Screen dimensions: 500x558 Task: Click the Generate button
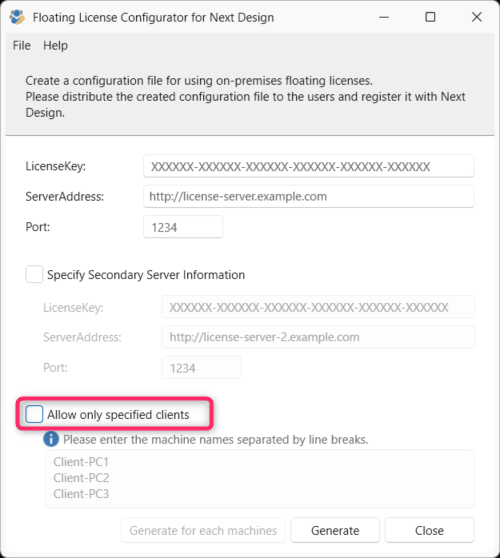(335, 530)
